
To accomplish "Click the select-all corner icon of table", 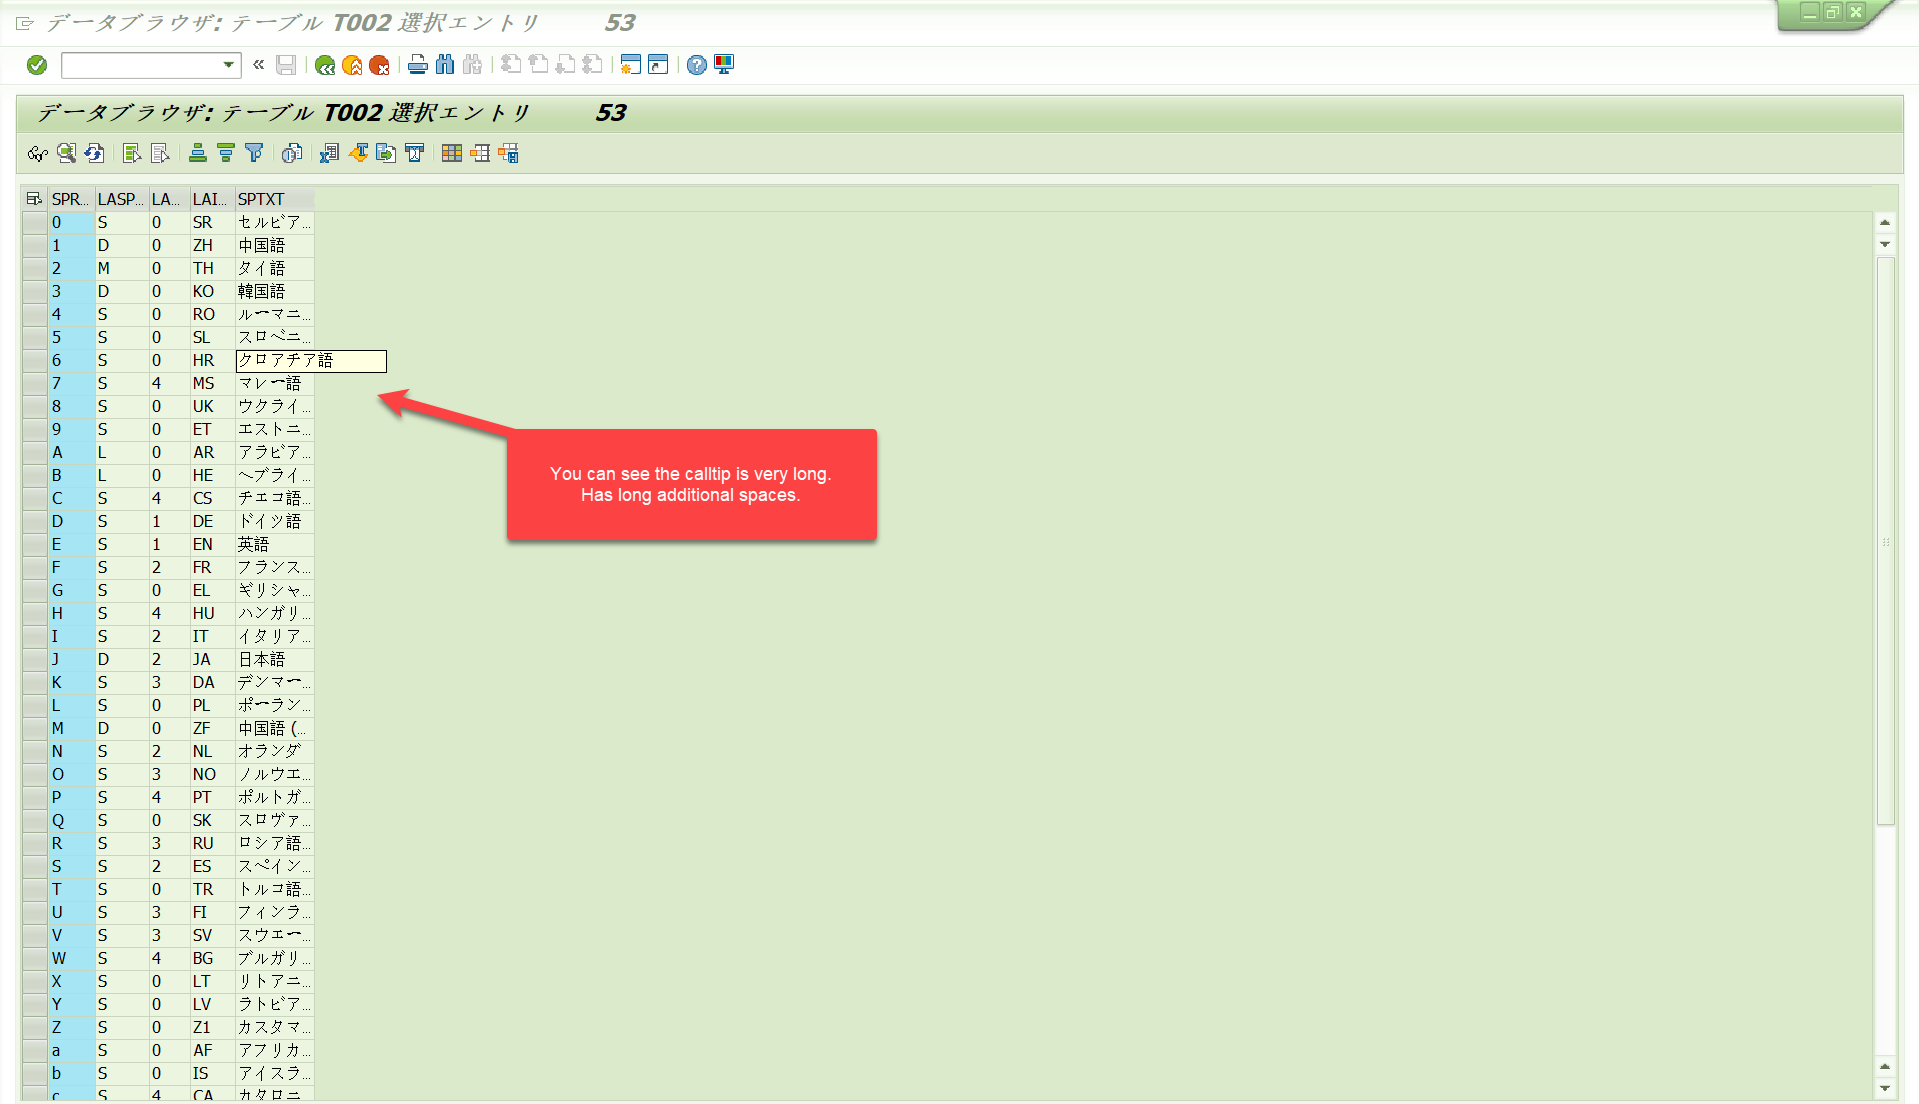I will [x=34, y=199].
